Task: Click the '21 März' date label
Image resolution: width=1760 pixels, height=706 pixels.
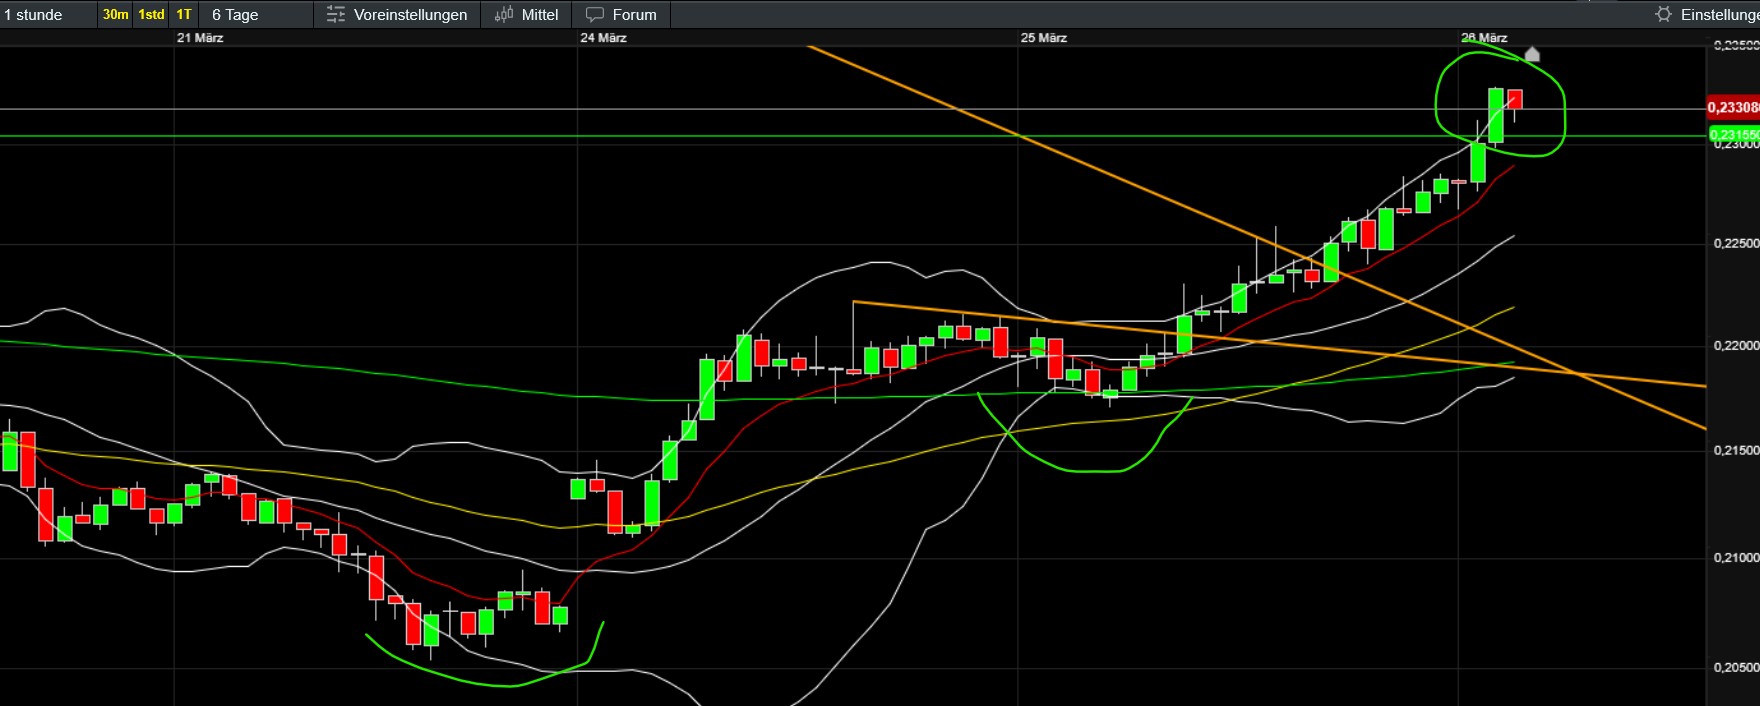Action: [x=200, y=38]
